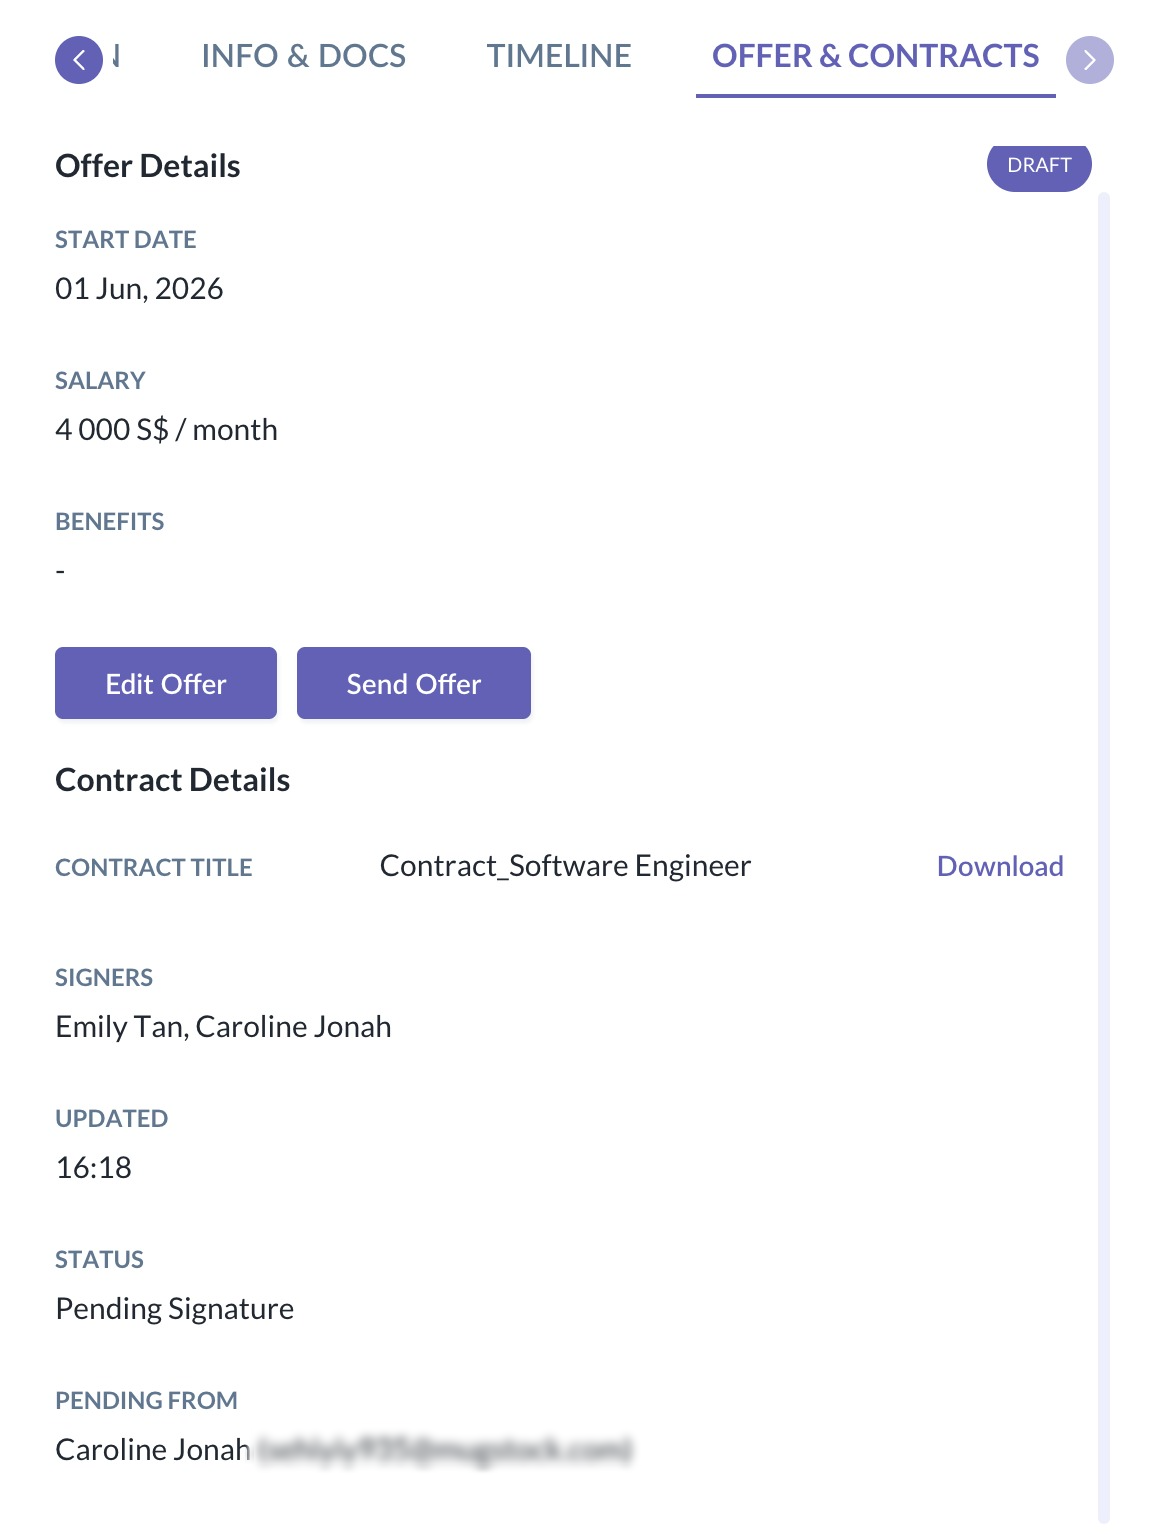Download the Contract_Software Engineer file
Image resolution: width=1172 pixels, height=1534 pixels.
pyautogui.click(x=1000, y=866)
